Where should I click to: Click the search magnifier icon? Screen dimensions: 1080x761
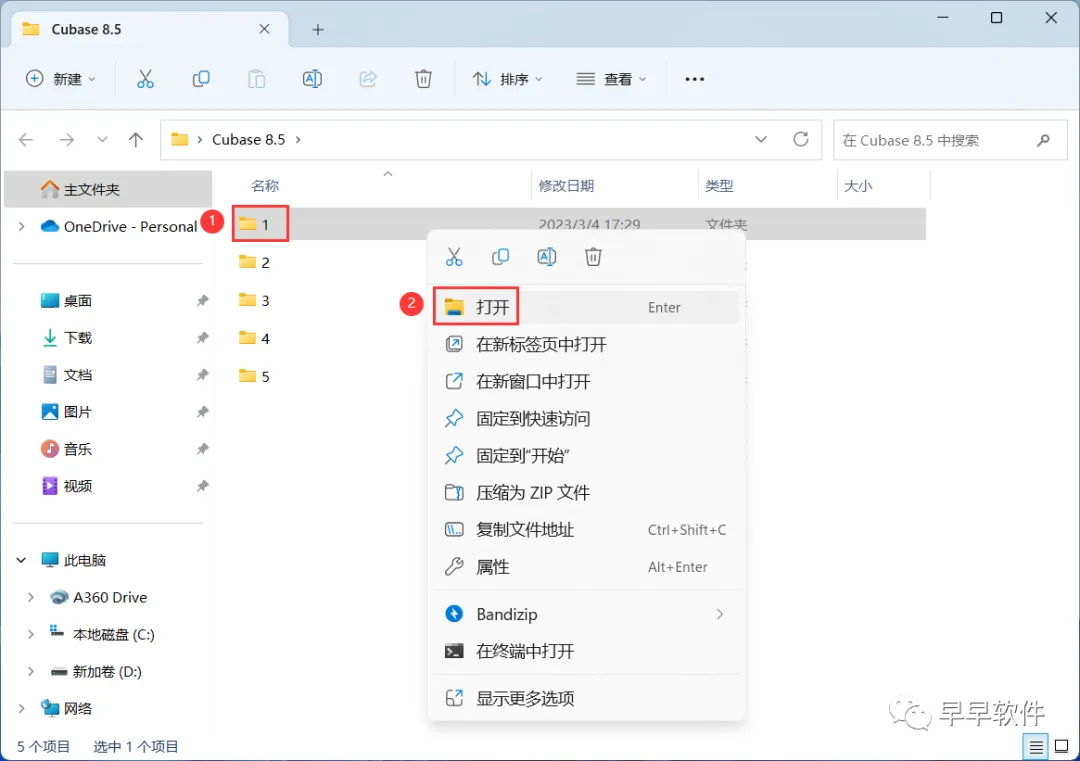coord(1043,140)
